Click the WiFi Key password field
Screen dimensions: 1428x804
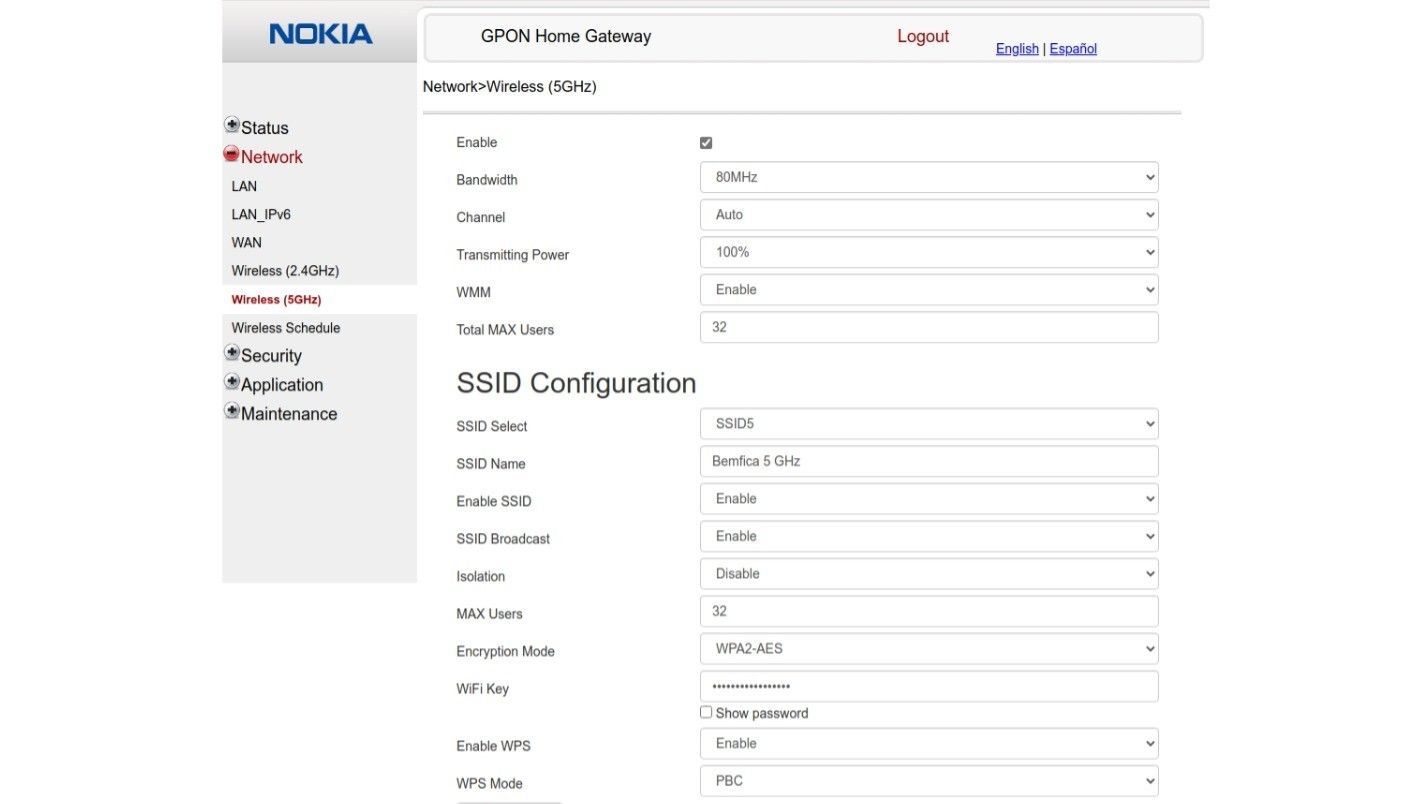coord(928,687)
